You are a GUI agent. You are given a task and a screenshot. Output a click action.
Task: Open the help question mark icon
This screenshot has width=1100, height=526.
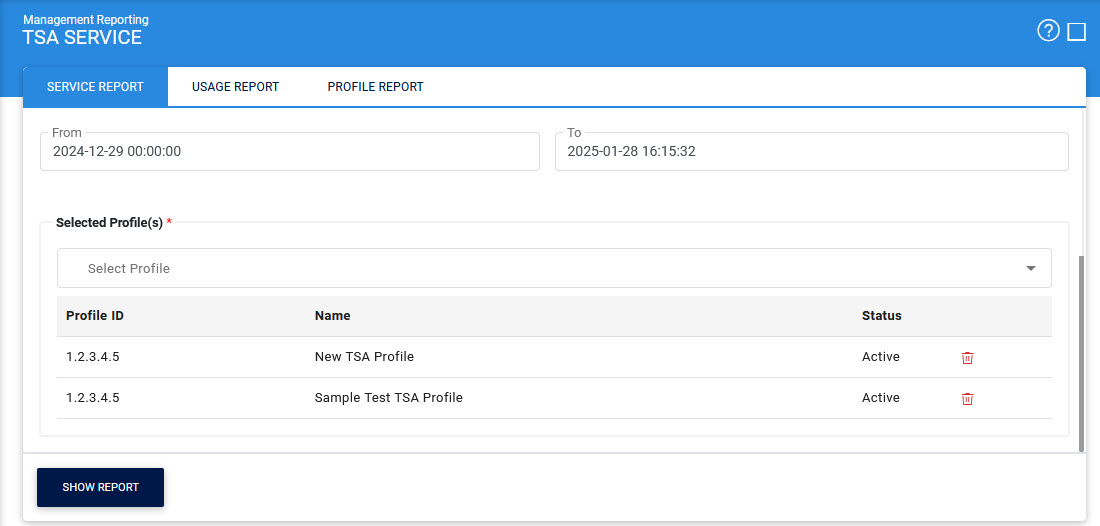[1048, 31]
